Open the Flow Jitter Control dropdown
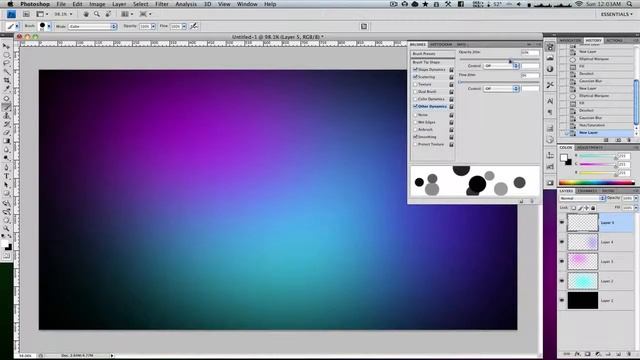 coord(501,89)
